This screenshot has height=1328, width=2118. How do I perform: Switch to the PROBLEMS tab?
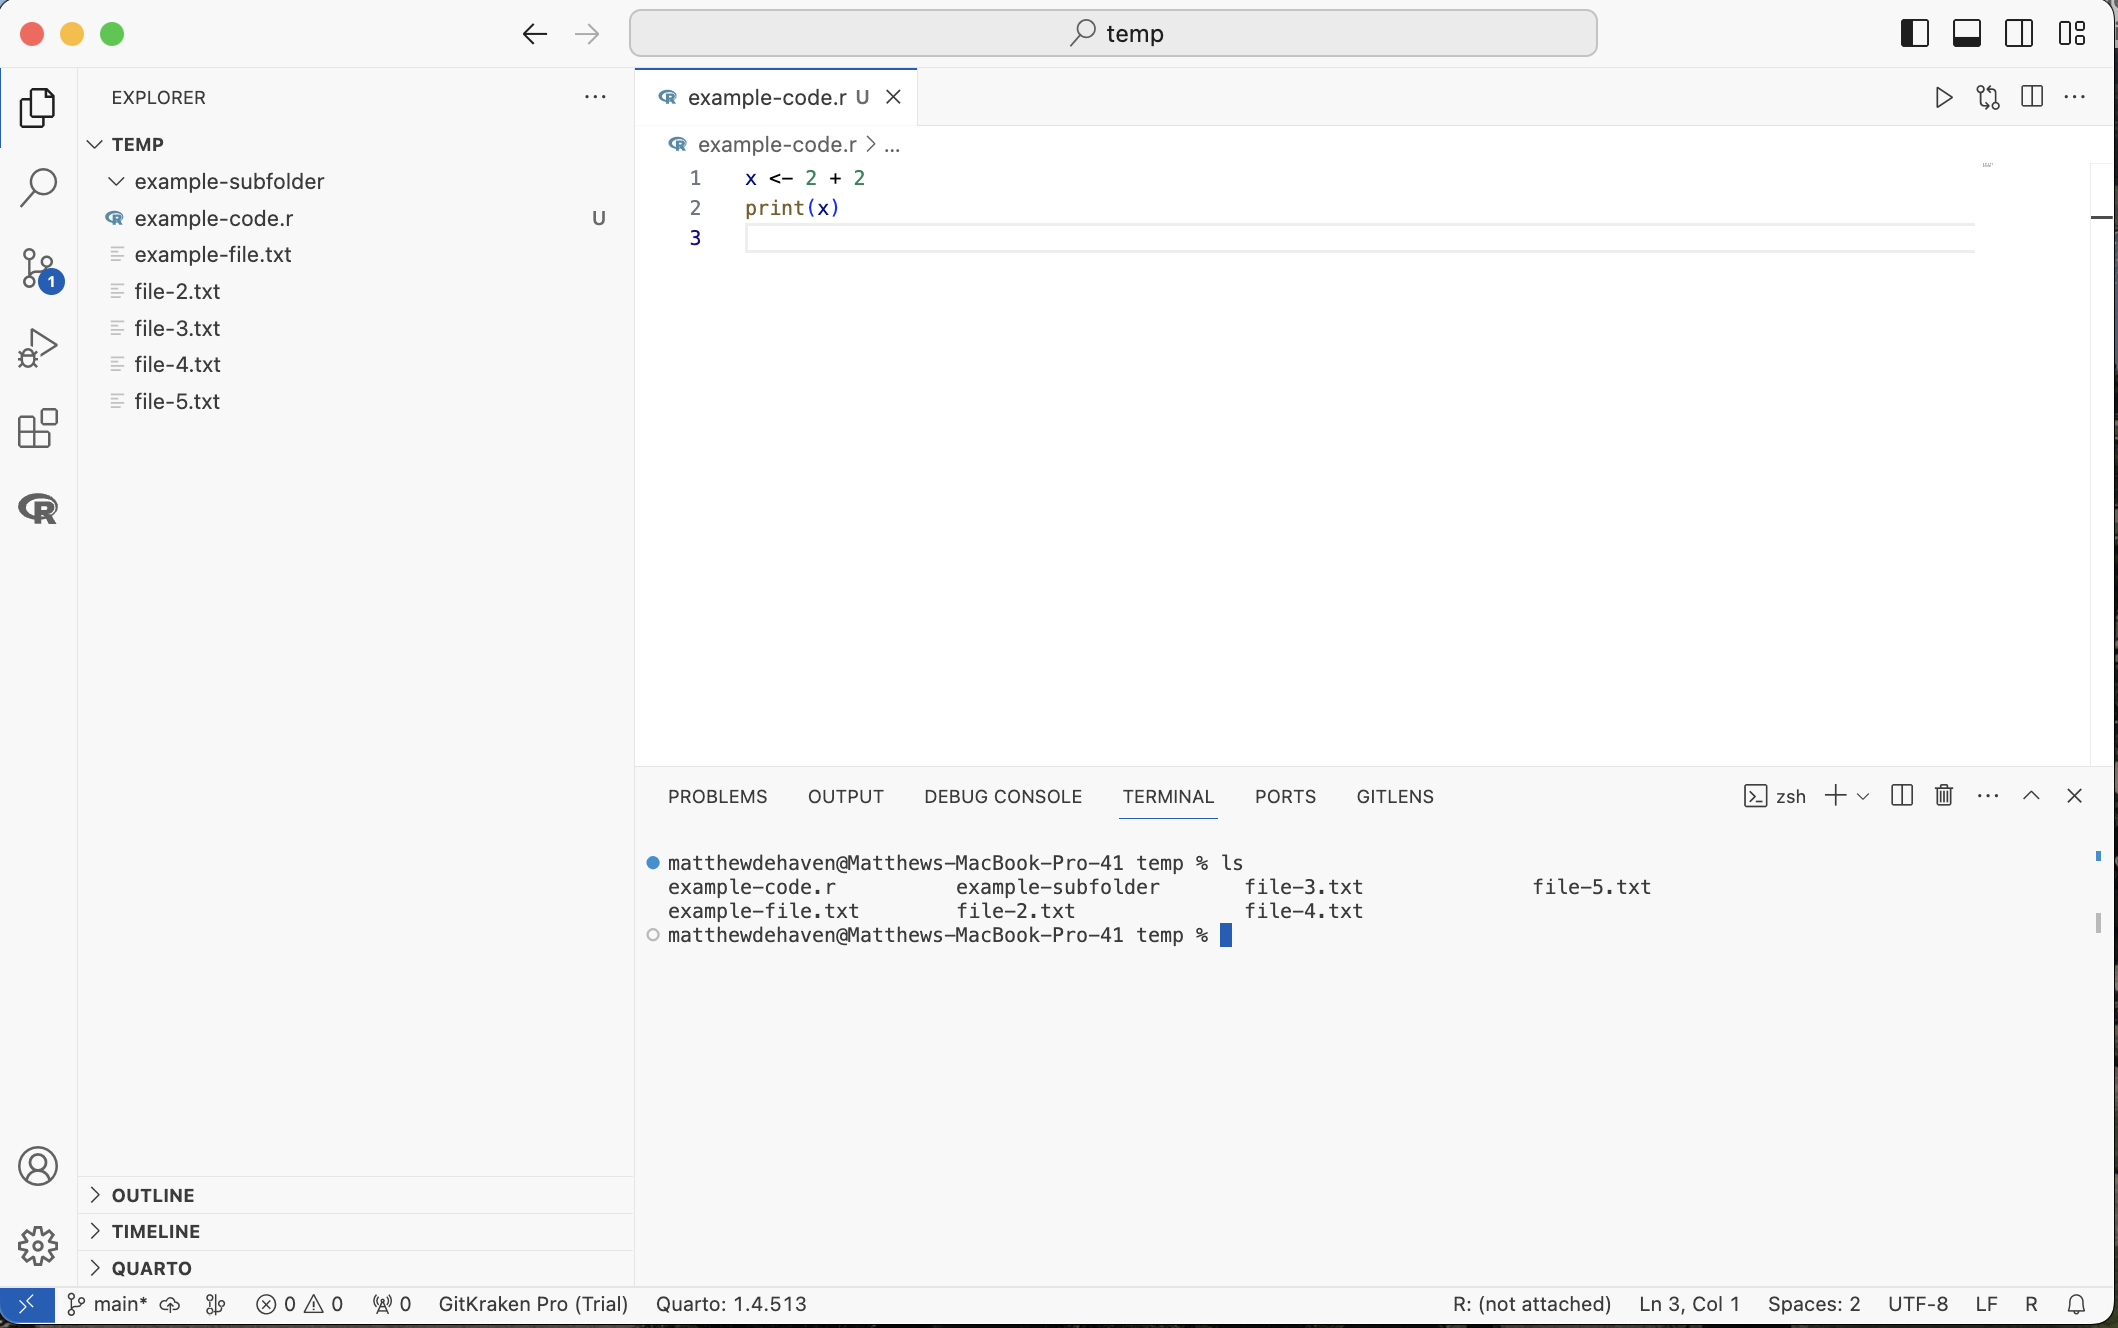[717, 796]
